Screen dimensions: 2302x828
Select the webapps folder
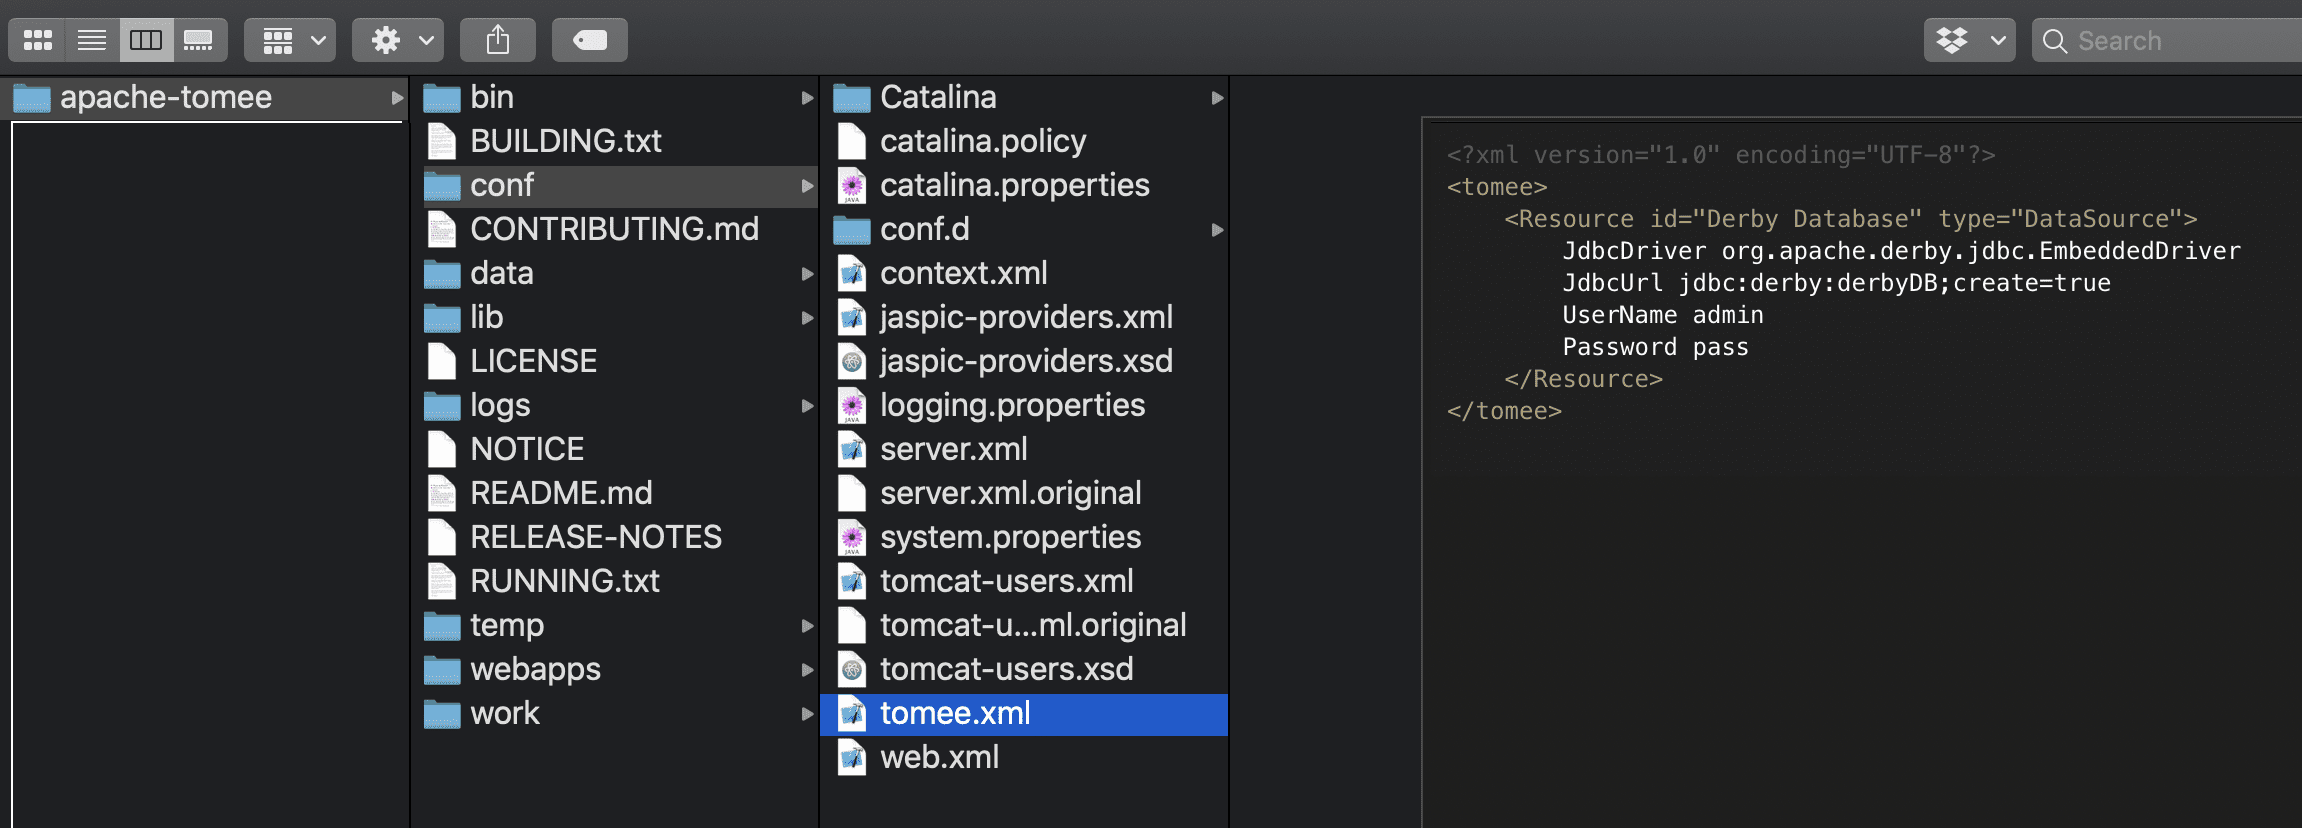pyautogui.click(x=535, y=669)
